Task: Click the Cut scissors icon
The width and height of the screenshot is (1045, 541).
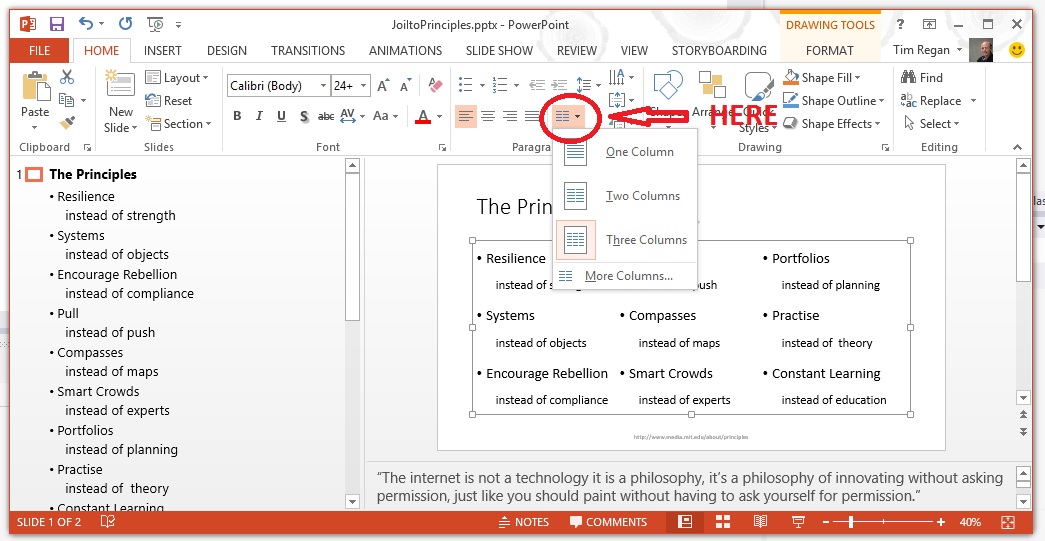Action: [67, 77]
